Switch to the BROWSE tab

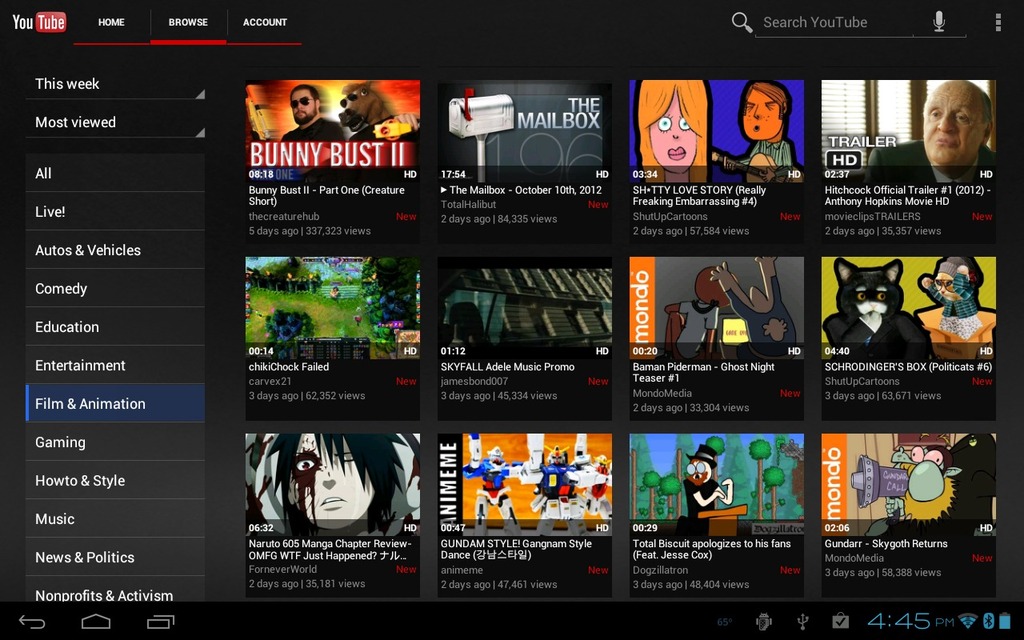188,22
